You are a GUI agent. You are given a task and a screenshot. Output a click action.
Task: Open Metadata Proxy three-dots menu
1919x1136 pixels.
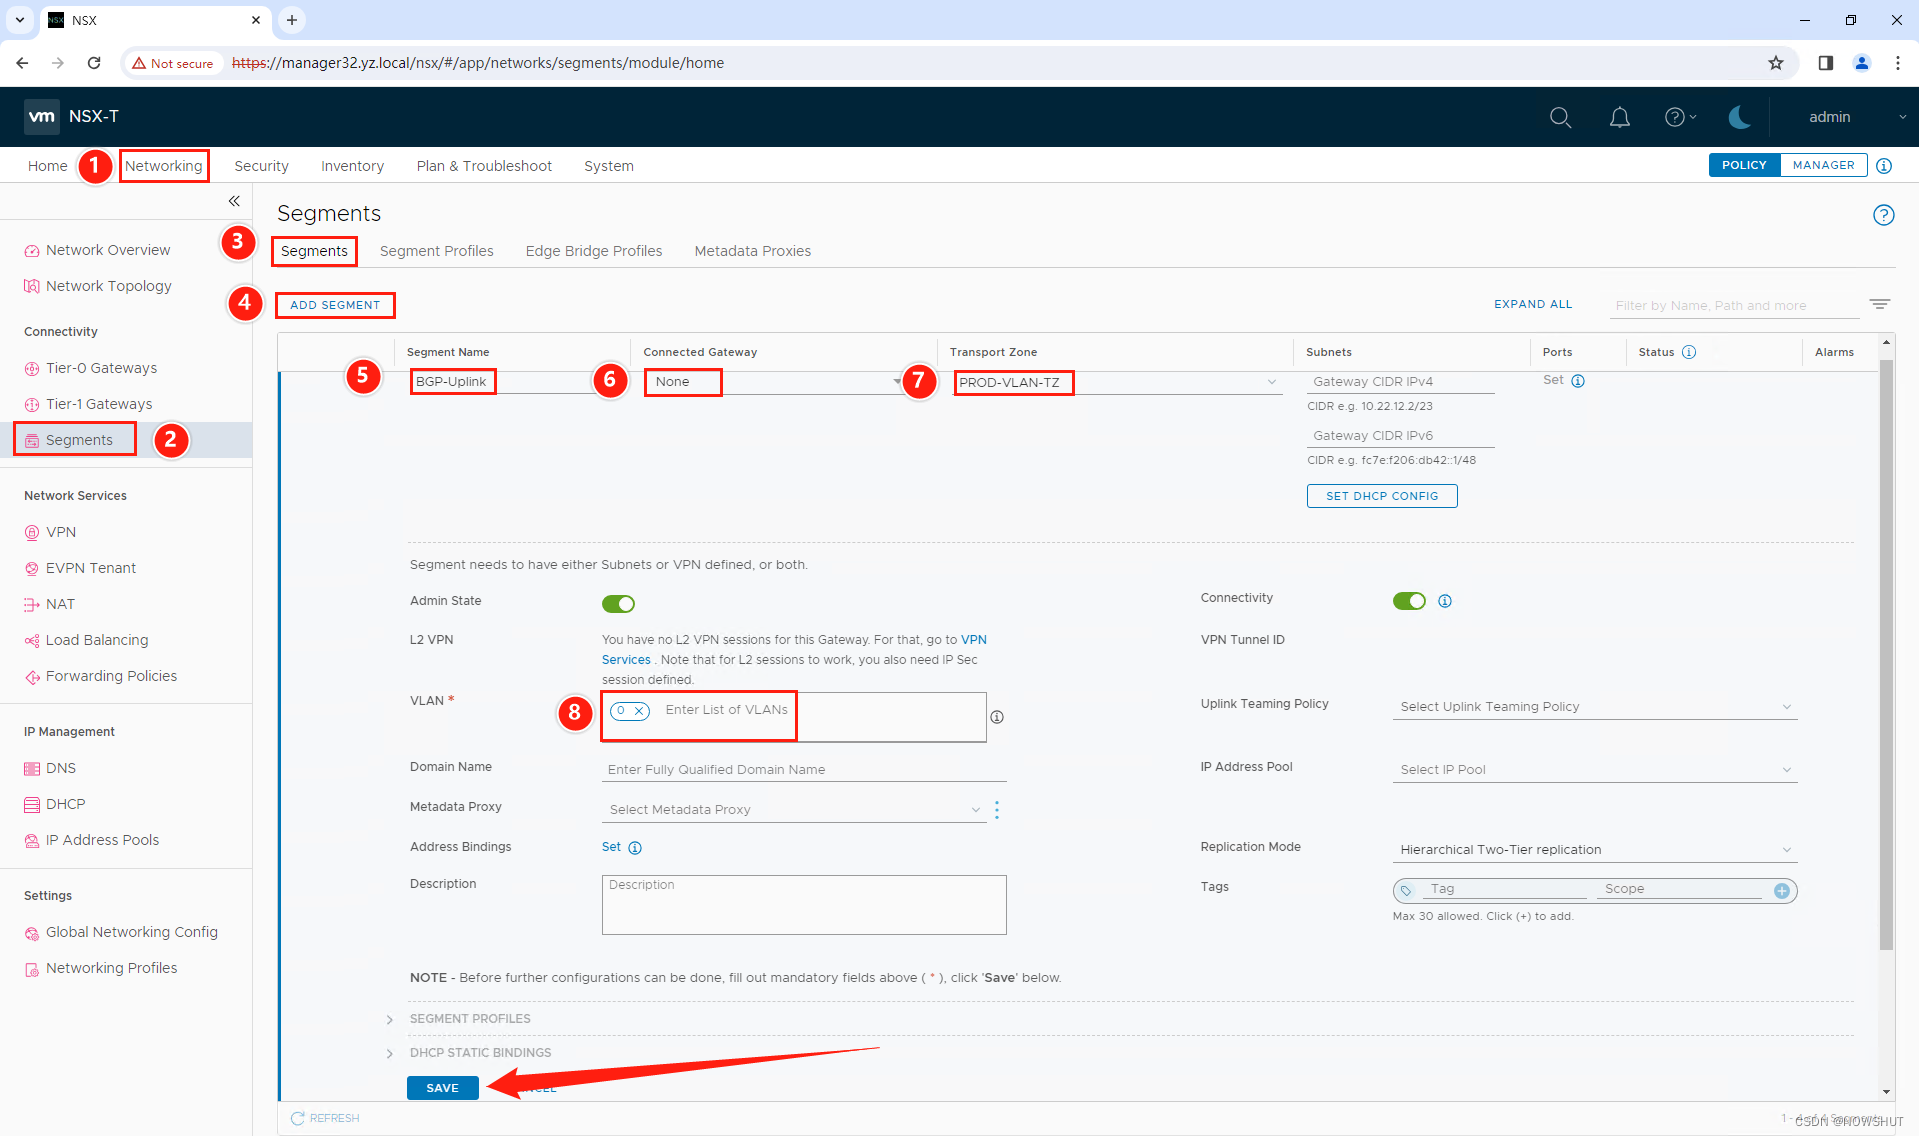997,810
